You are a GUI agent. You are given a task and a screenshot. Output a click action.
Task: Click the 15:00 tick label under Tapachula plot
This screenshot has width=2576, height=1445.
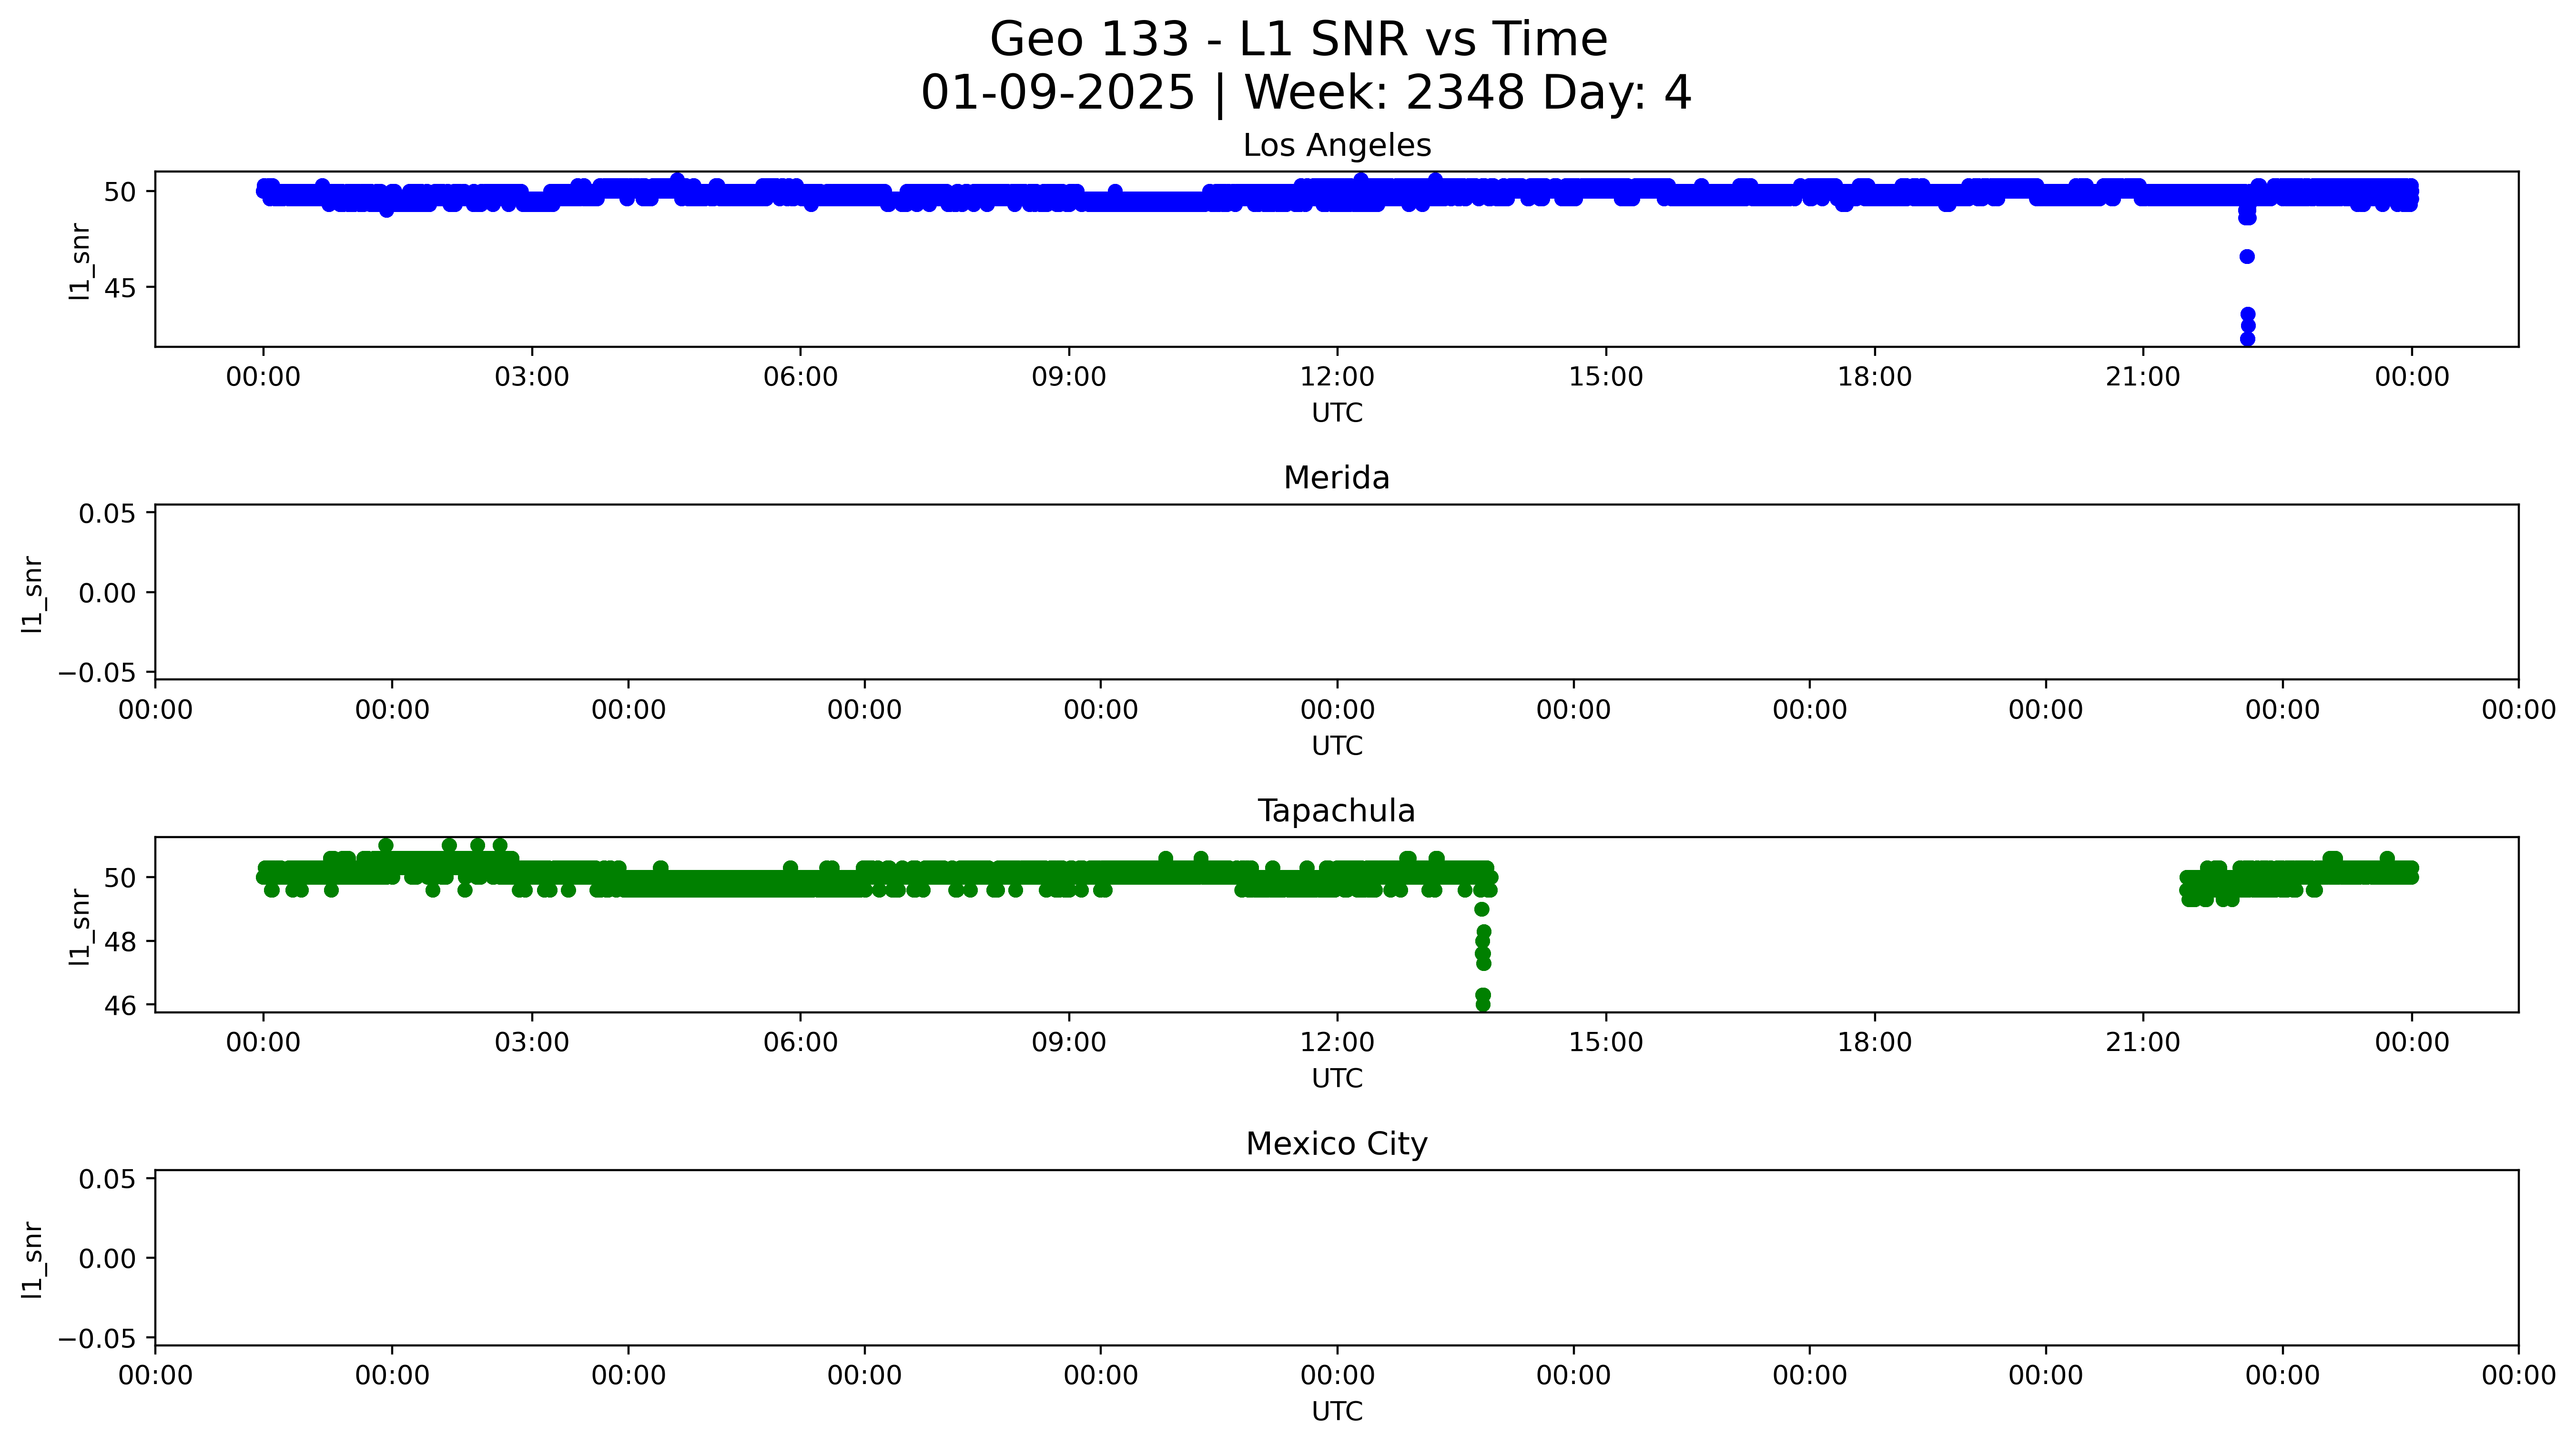(x=1605, y=1043)
